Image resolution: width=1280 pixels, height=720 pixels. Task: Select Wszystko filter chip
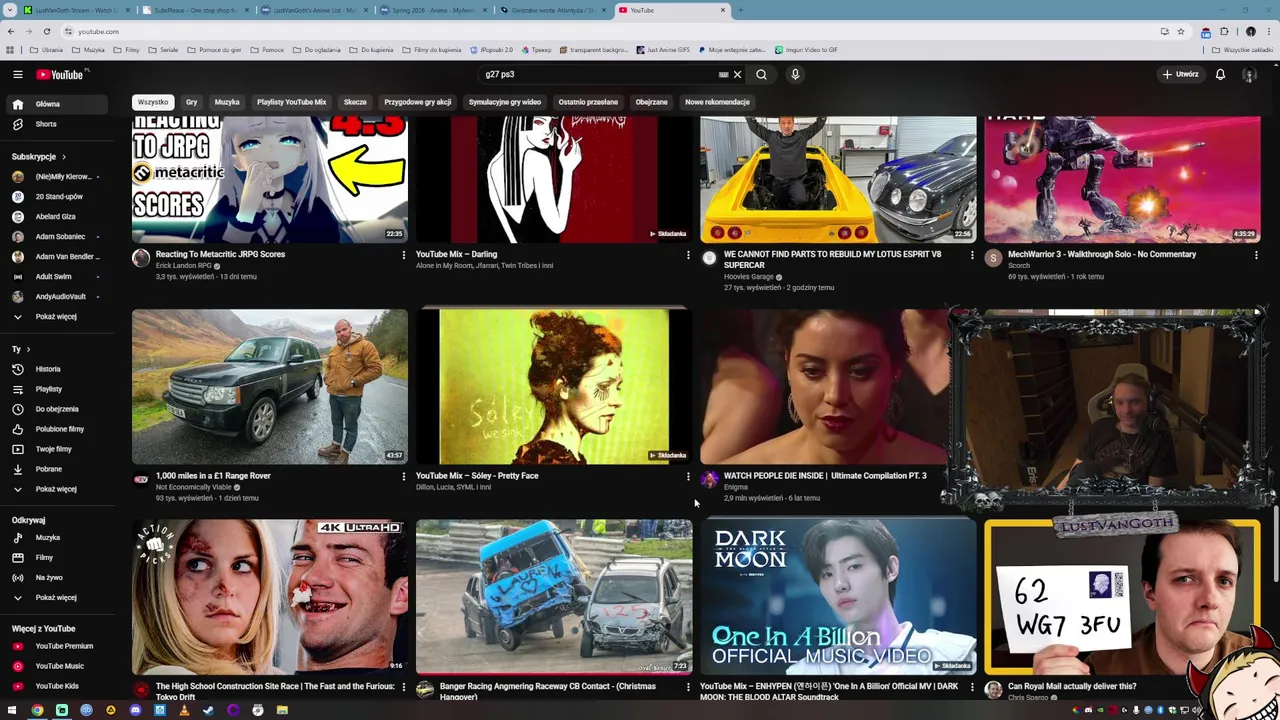pos(153,102)
